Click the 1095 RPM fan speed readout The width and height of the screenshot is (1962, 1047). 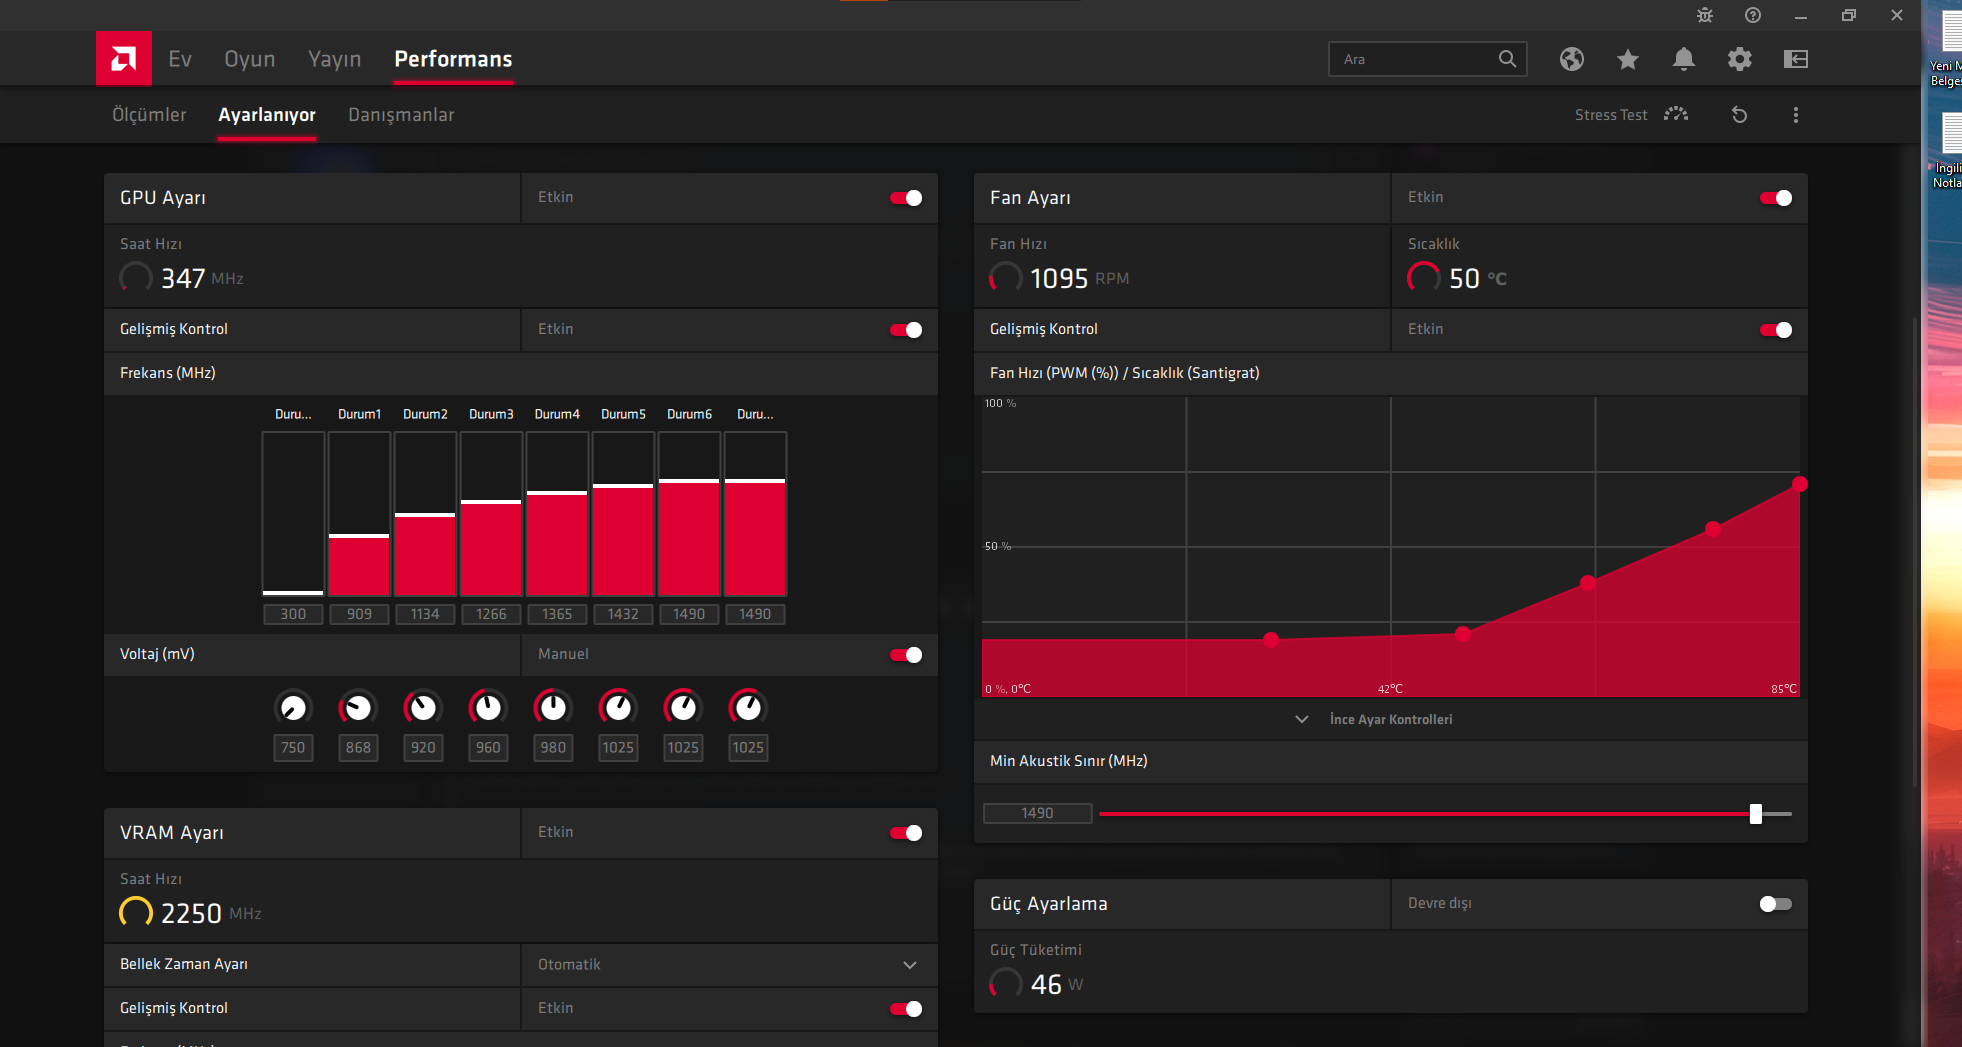[x=1059, y=278]
